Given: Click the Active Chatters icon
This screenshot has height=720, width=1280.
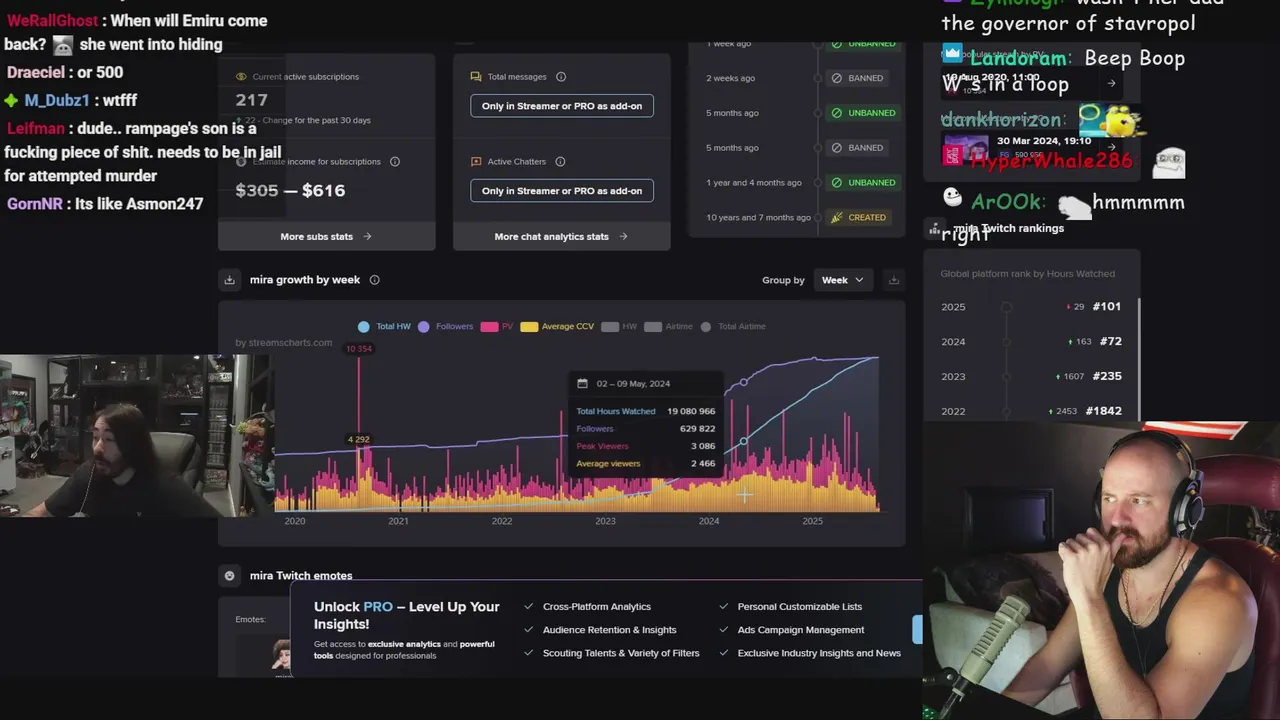Looking at the screenshot, I should pyautogui.click(x=476, y=161).
